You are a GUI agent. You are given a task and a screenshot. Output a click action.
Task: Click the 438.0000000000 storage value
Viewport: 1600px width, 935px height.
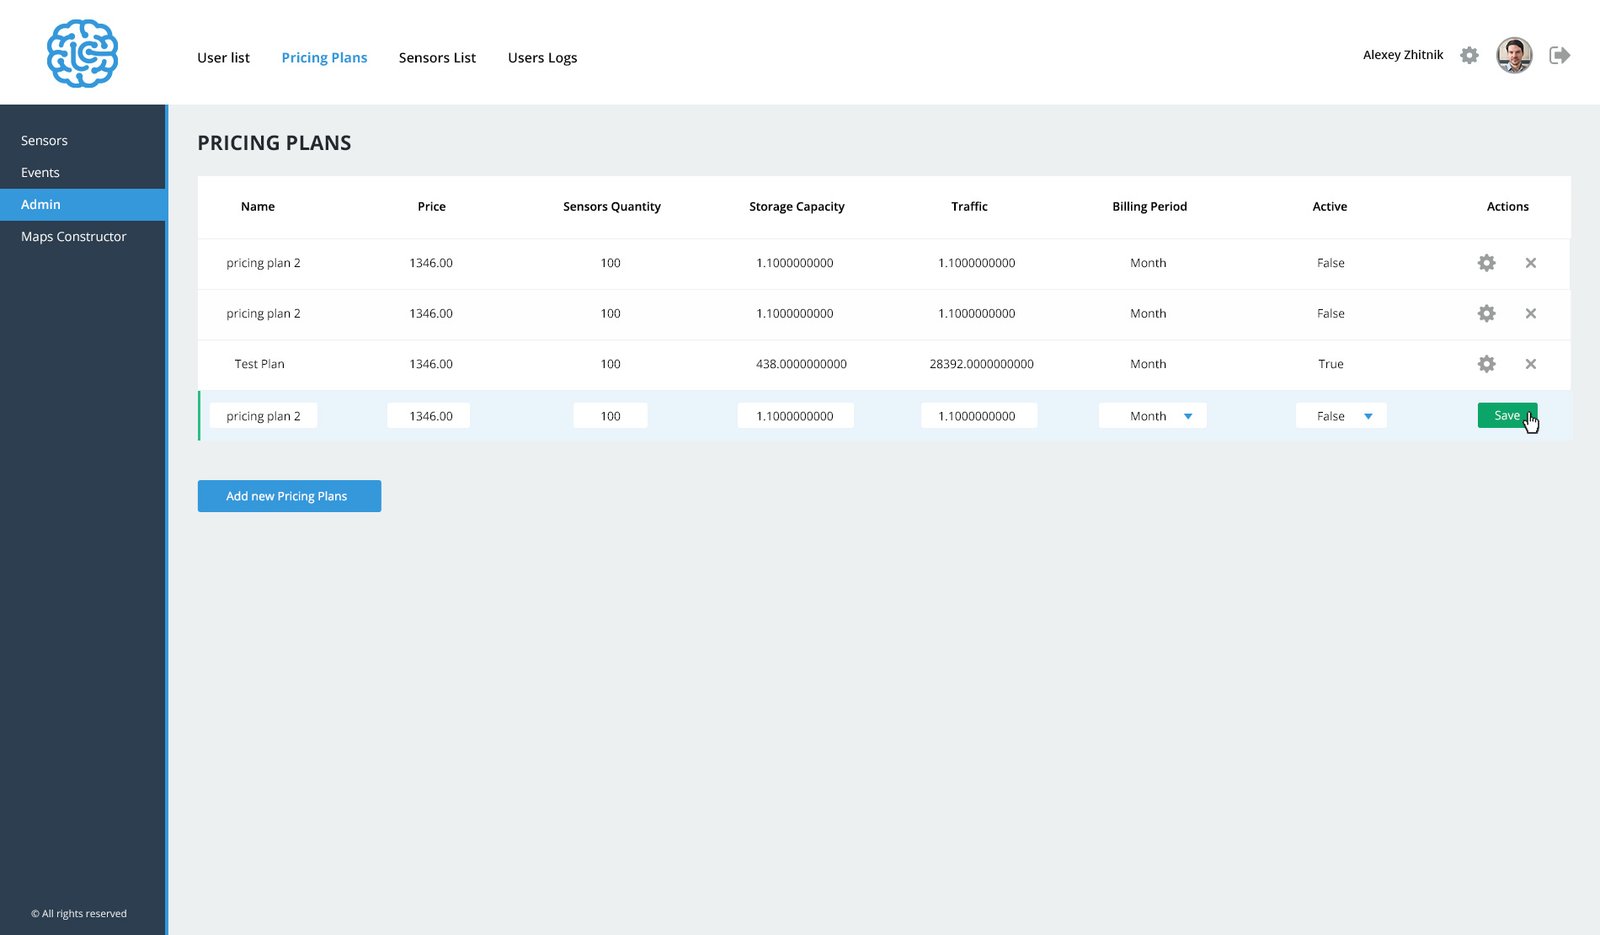tap(801, 364)
